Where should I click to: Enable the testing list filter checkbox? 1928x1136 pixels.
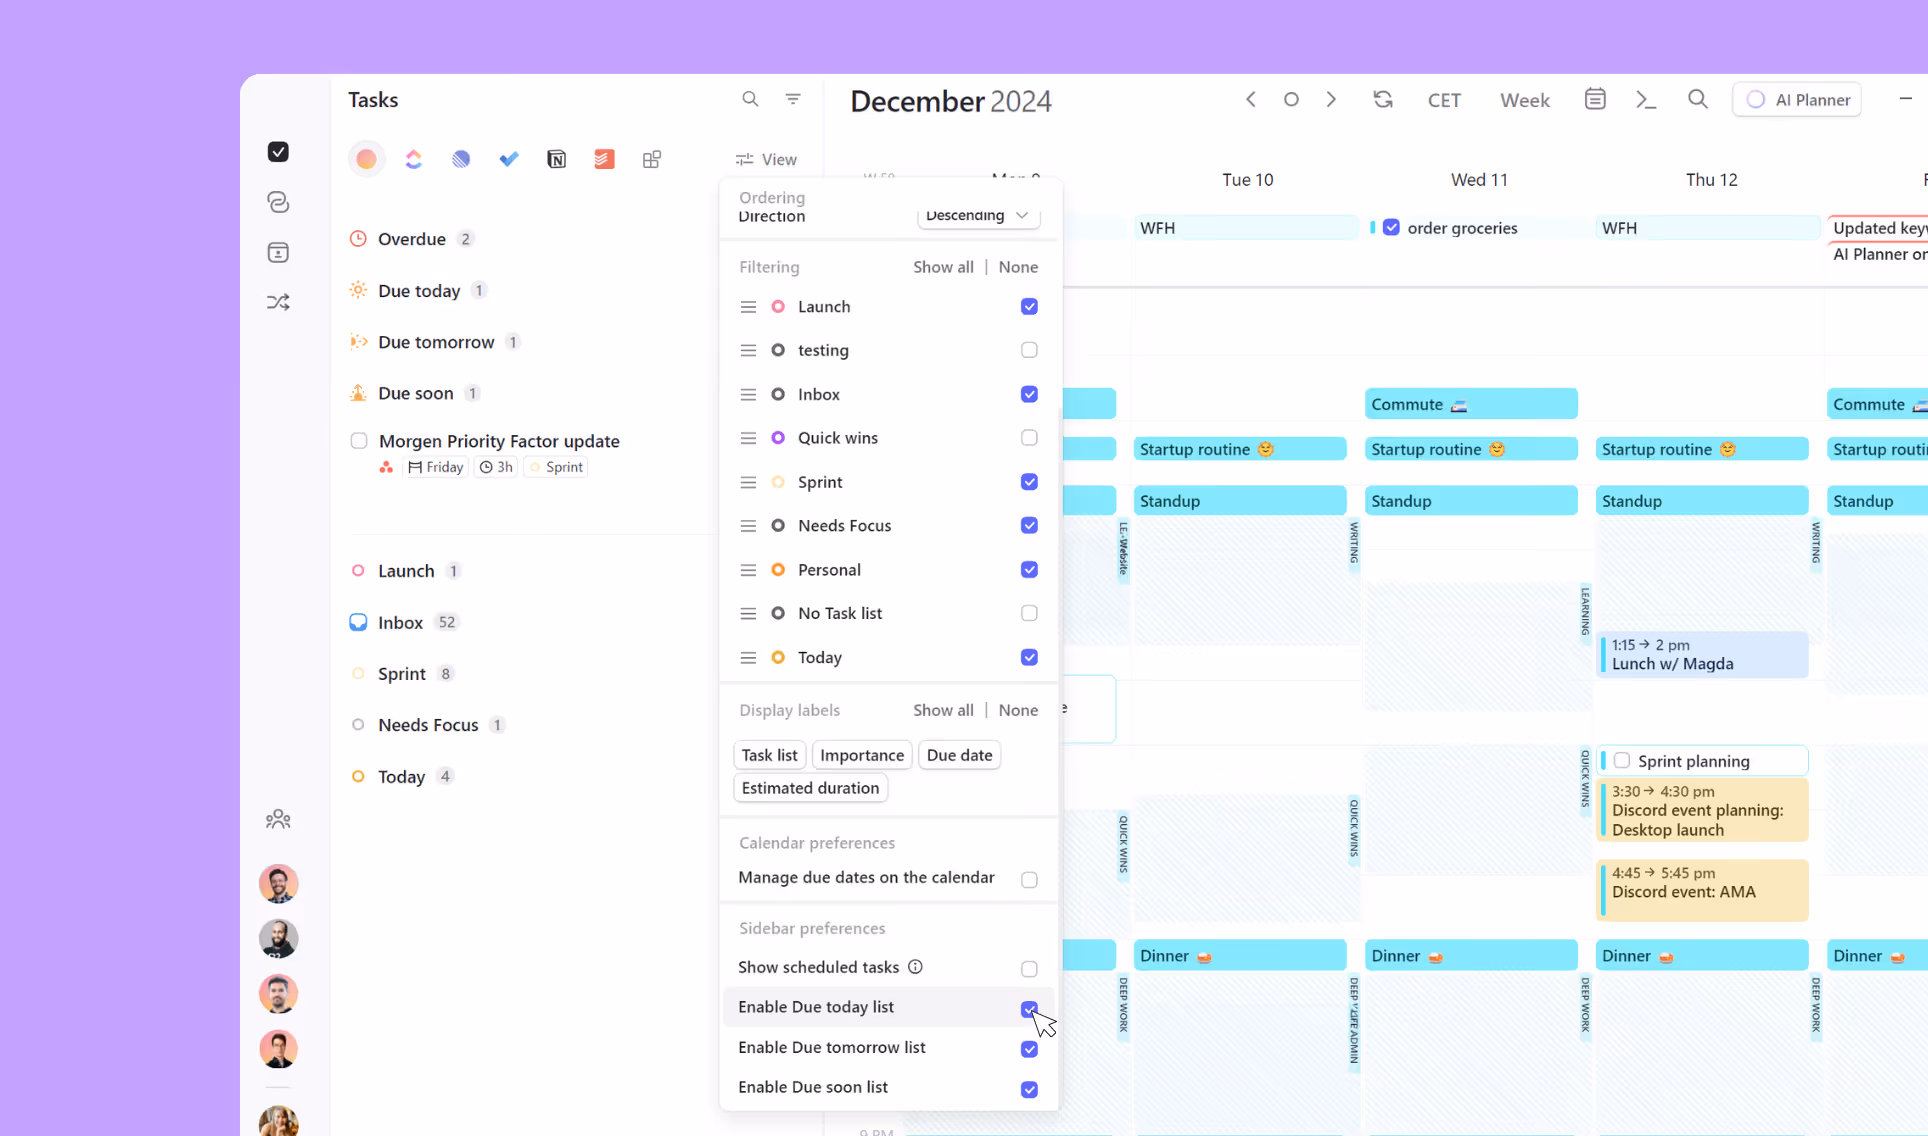(x=1029, y=350)
